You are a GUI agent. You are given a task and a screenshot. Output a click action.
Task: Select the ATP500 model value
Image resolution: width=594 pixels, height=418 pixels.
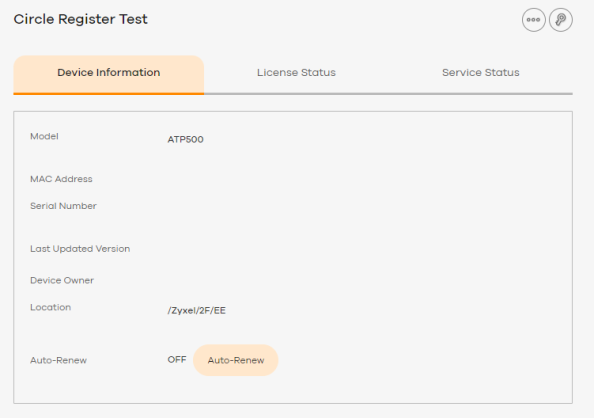pos(186,139)
